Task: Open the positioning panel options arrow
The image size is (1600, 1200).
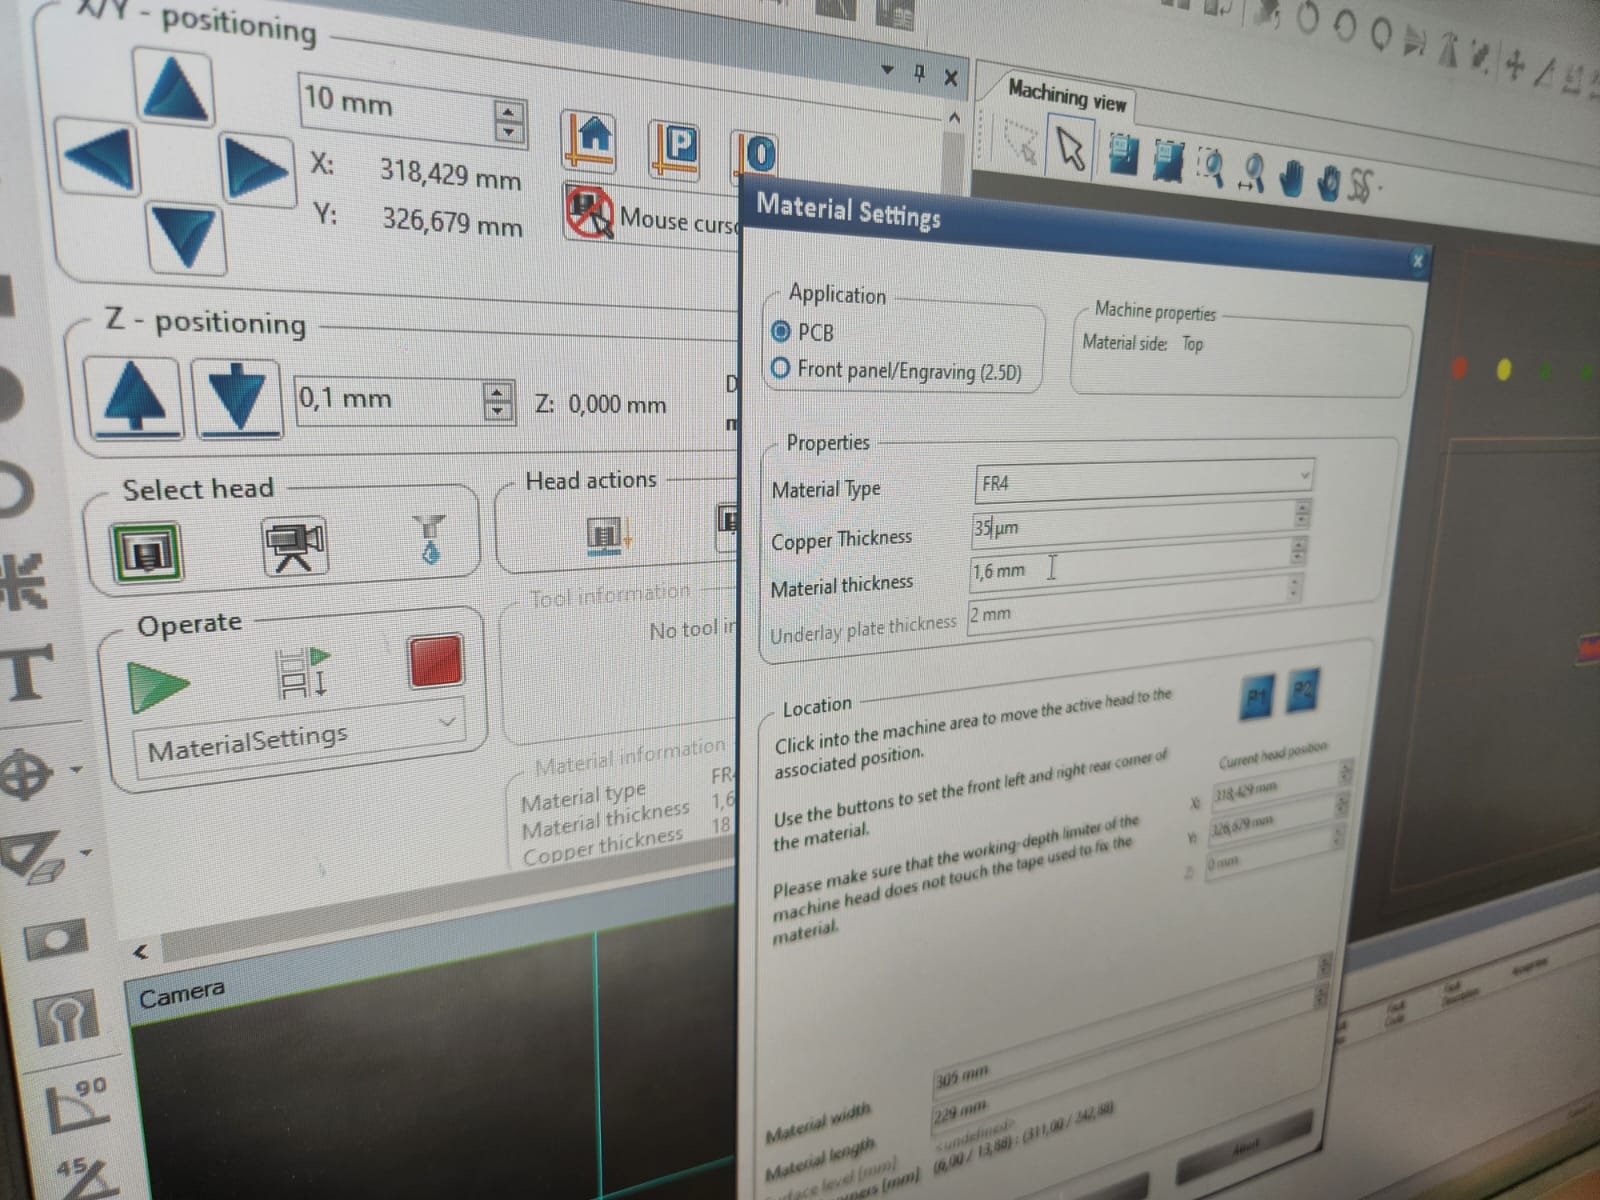Action: [x=888, y=70]
